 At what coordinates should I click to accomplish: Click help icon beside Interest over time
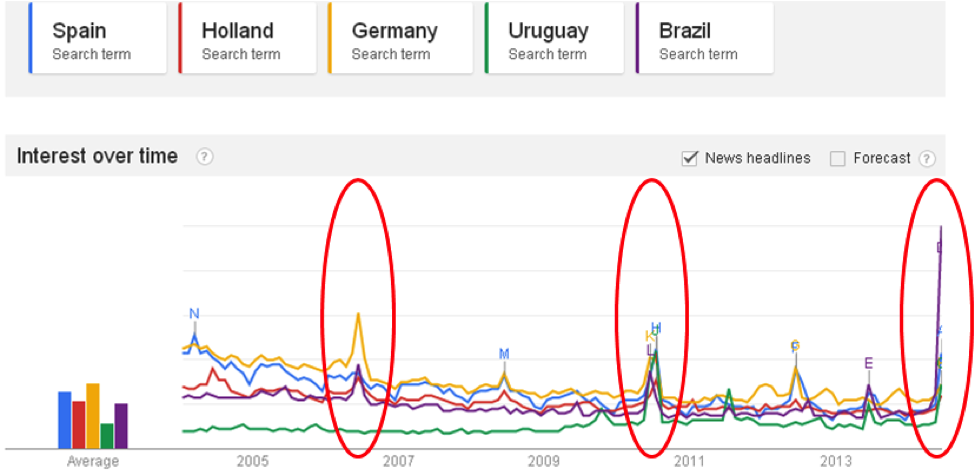click(204, 157)
